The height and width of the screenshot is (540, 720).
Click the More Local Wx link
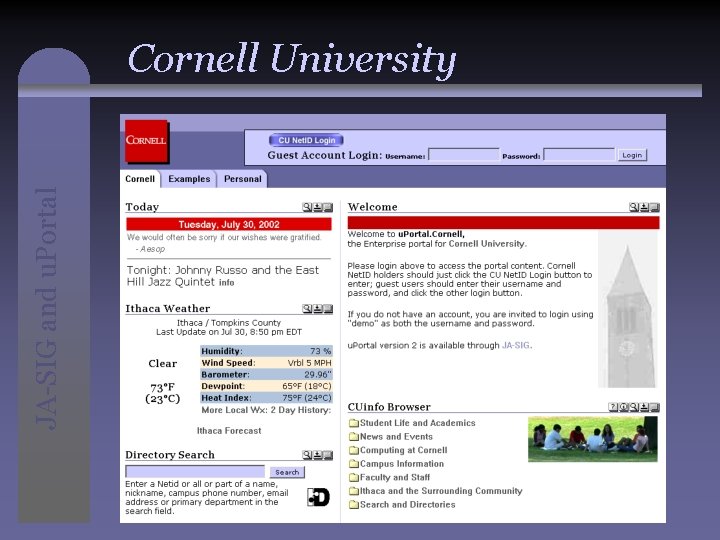(x=235, y=410)
